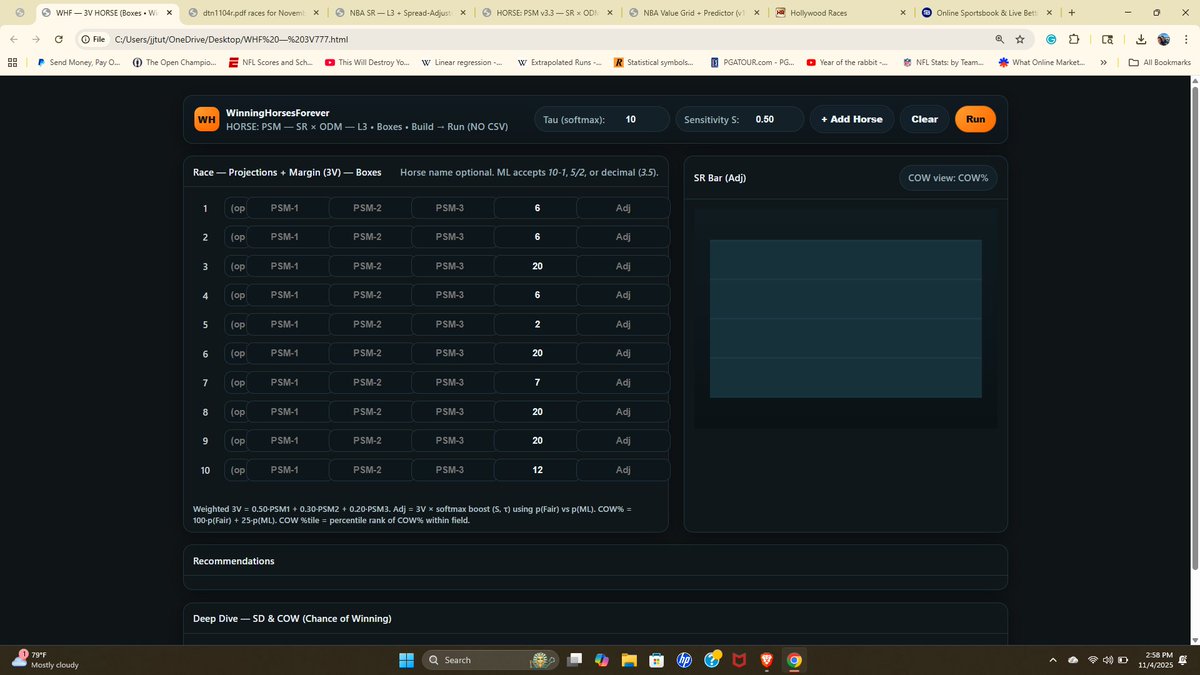Screen dimensions: 1200x675
Task: Open the extensions puzzle icon
Action: 1074,39
